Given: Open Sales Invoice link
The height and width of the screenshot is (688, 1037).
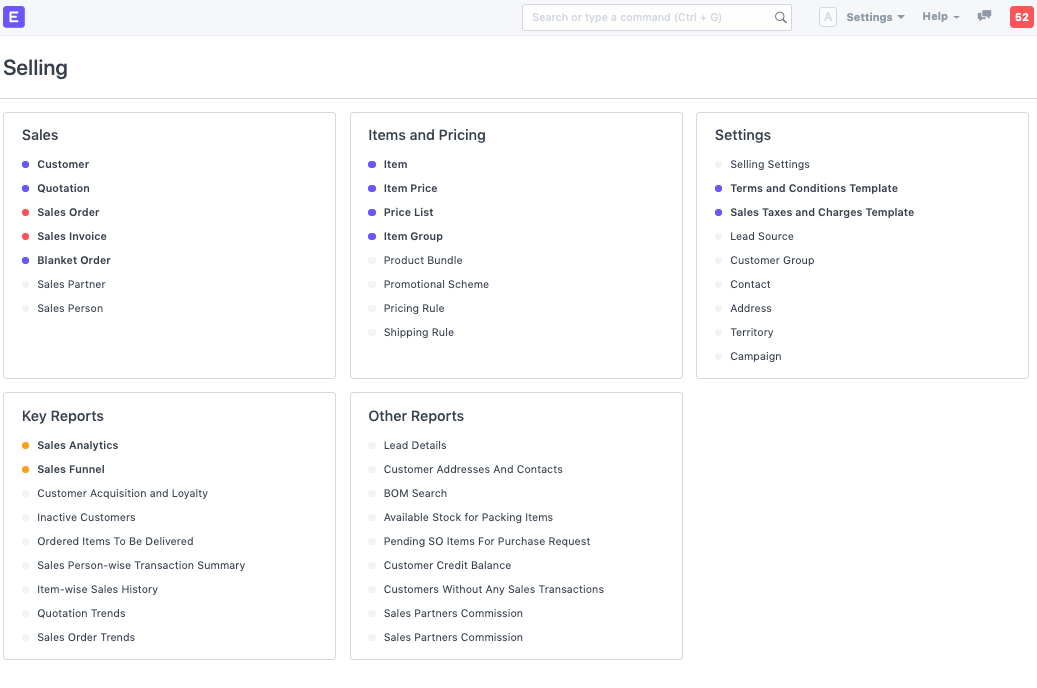Looking at the screenshot, I should 71,236.
